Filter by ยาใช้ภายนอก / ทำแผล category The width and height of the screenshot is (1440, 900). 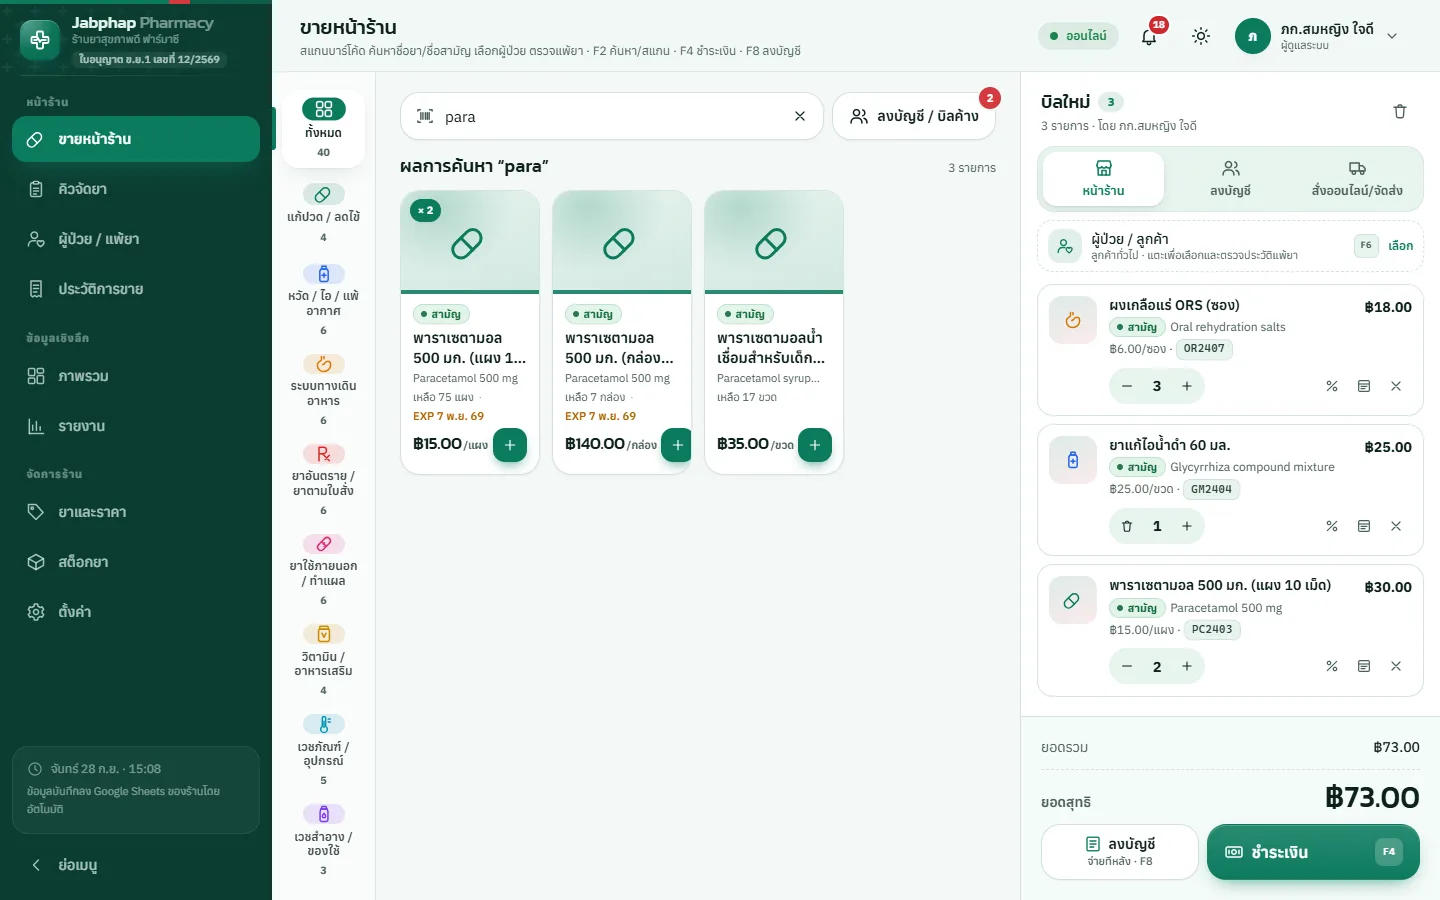pos(323,569)
